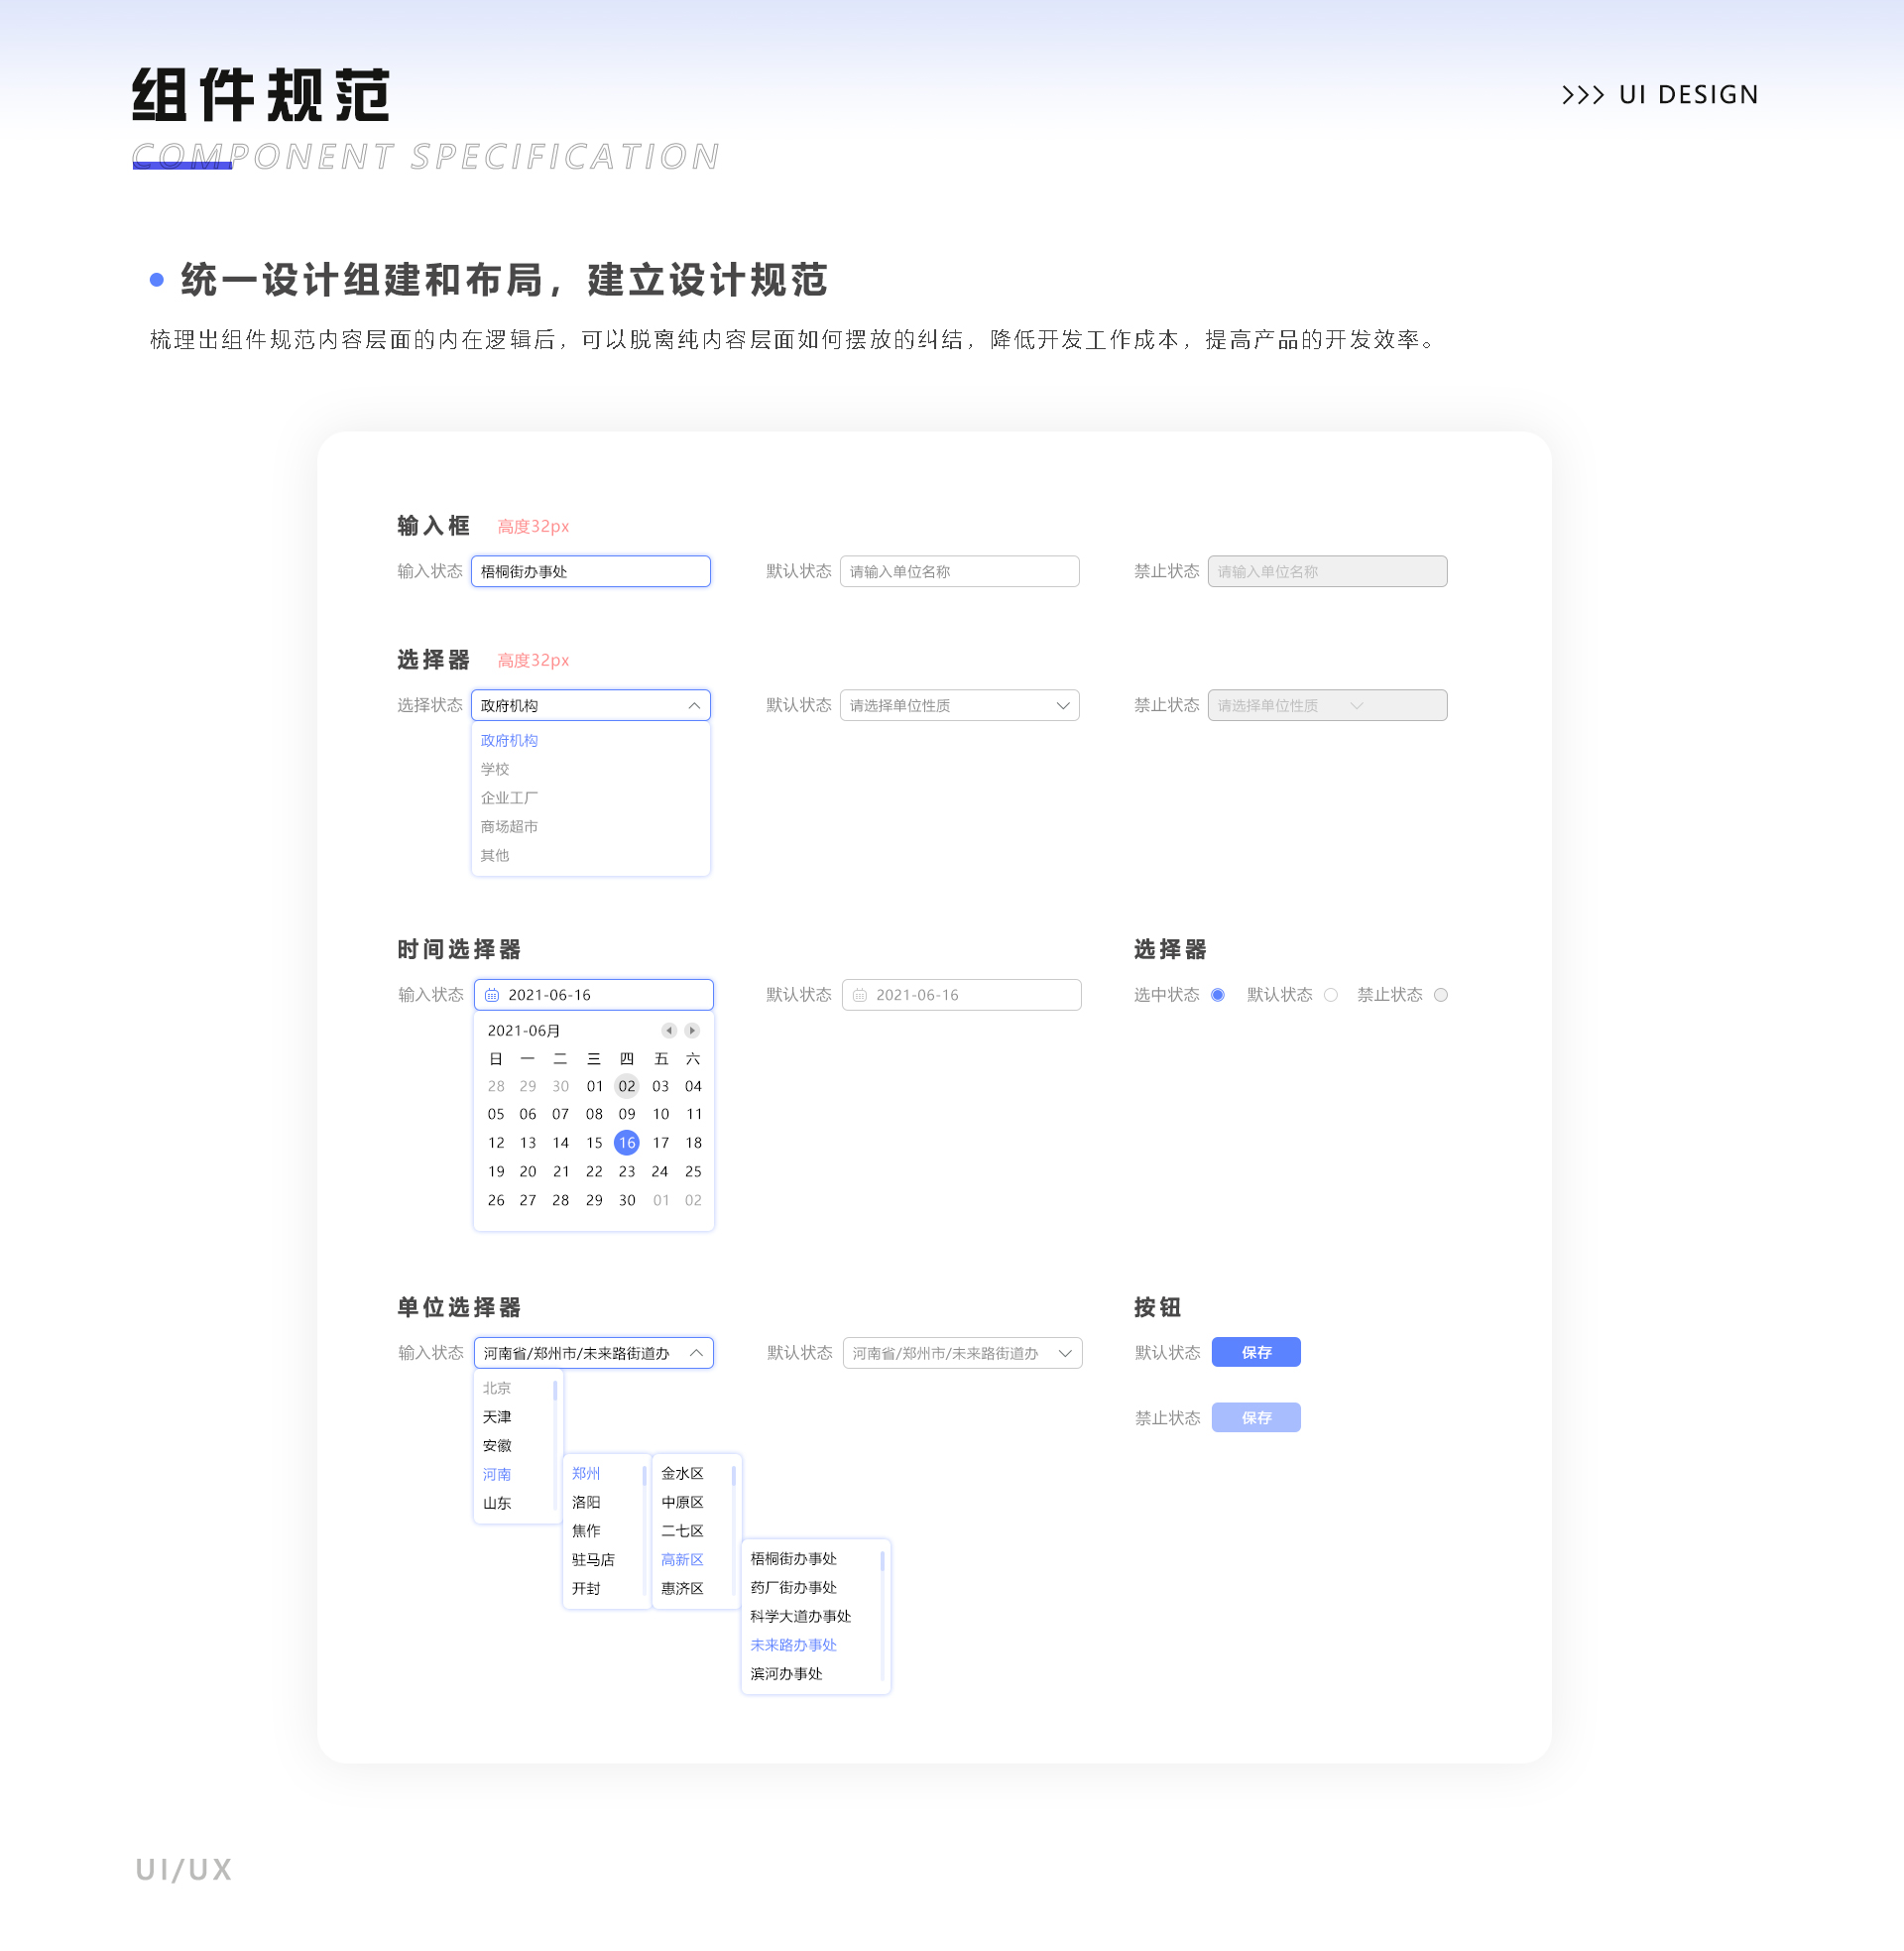Go to previous month in calendar
Image resolution: width=1904 pixels, height=1951 pixels.
669,1030
